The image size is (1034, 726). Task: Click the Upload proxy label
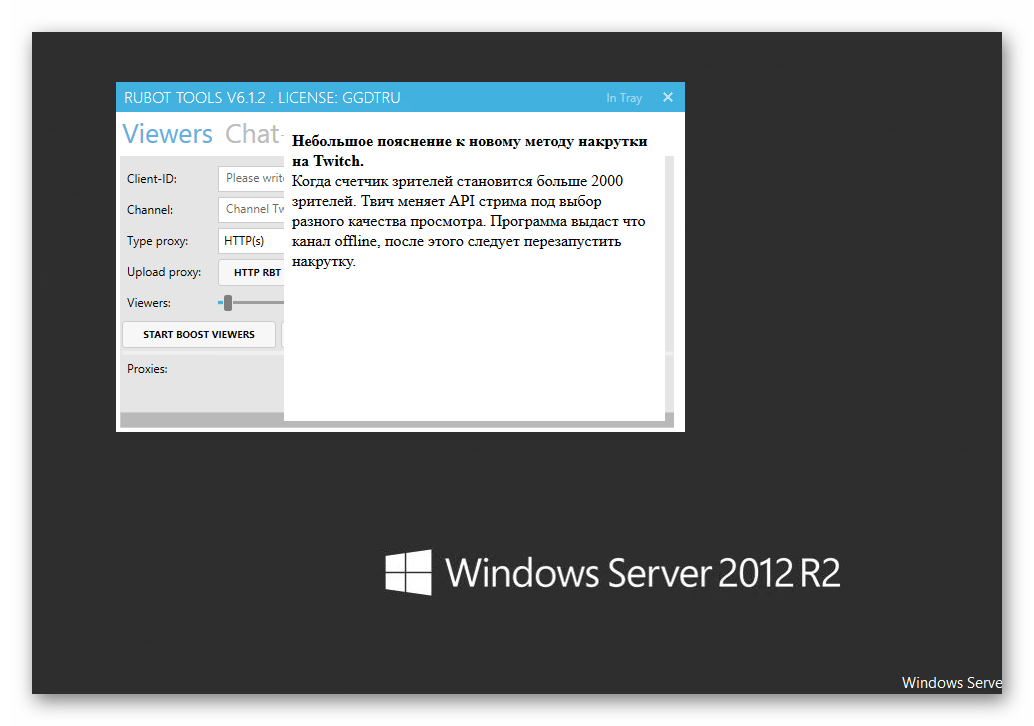[164, 272]
